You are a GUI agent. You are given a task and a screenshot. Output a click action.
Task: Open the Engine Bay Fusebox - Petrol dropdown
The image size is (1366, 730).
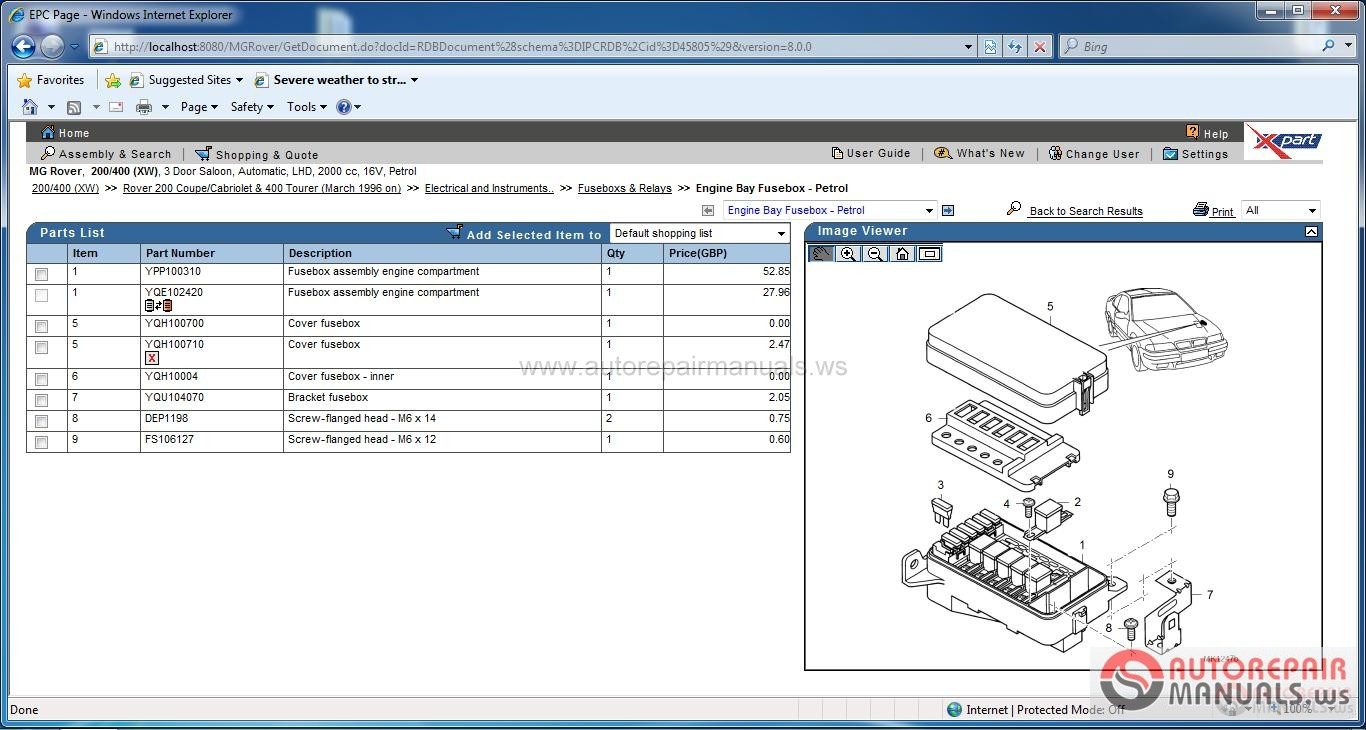[x=830, y=210]
